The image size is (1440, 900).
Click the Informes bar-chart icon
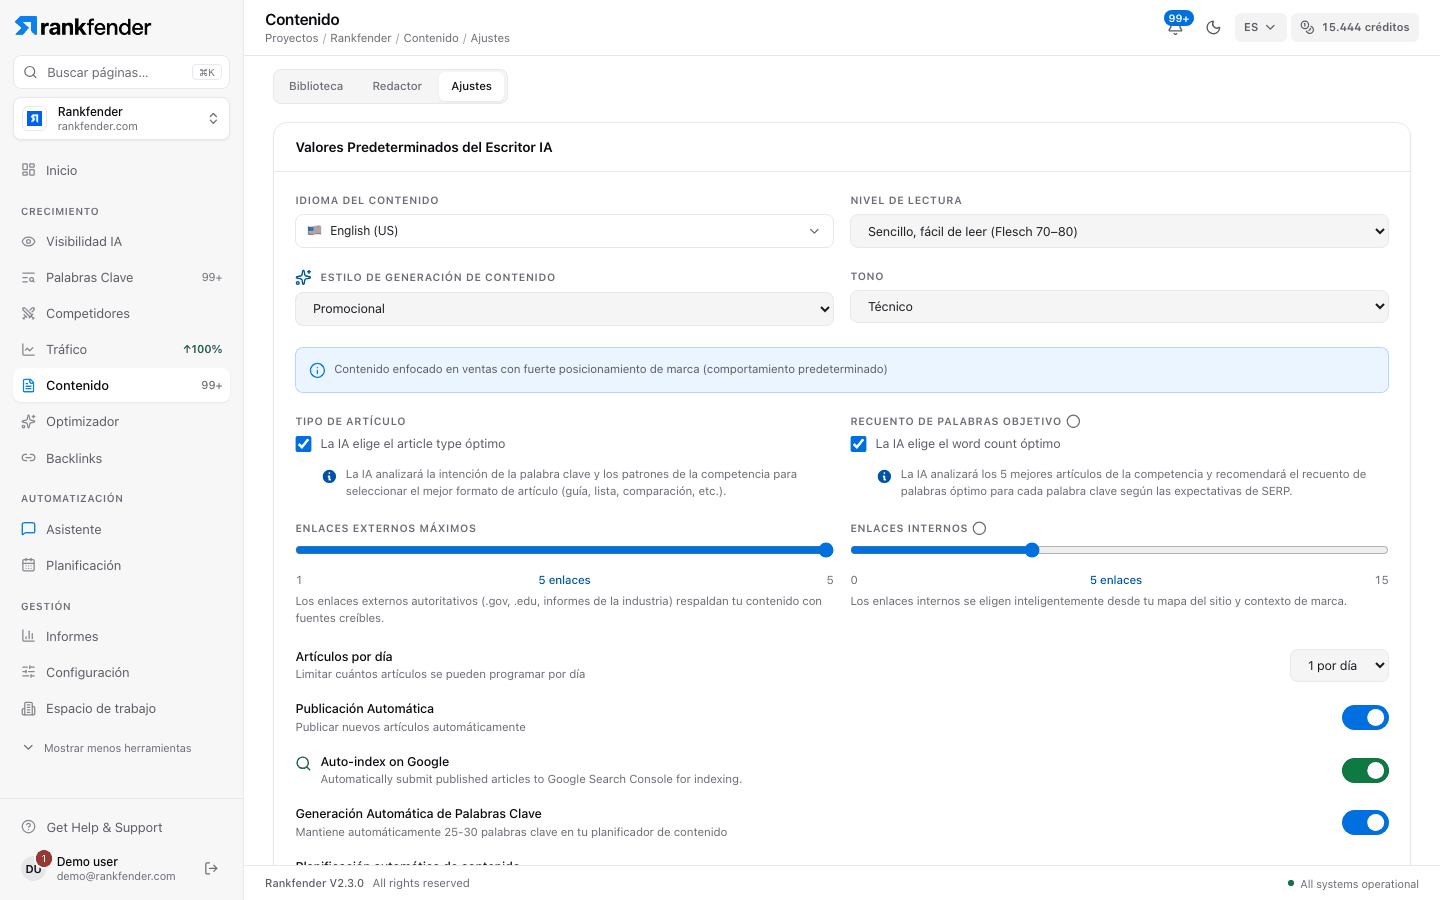pyautogui.click(x=28, y=636)
